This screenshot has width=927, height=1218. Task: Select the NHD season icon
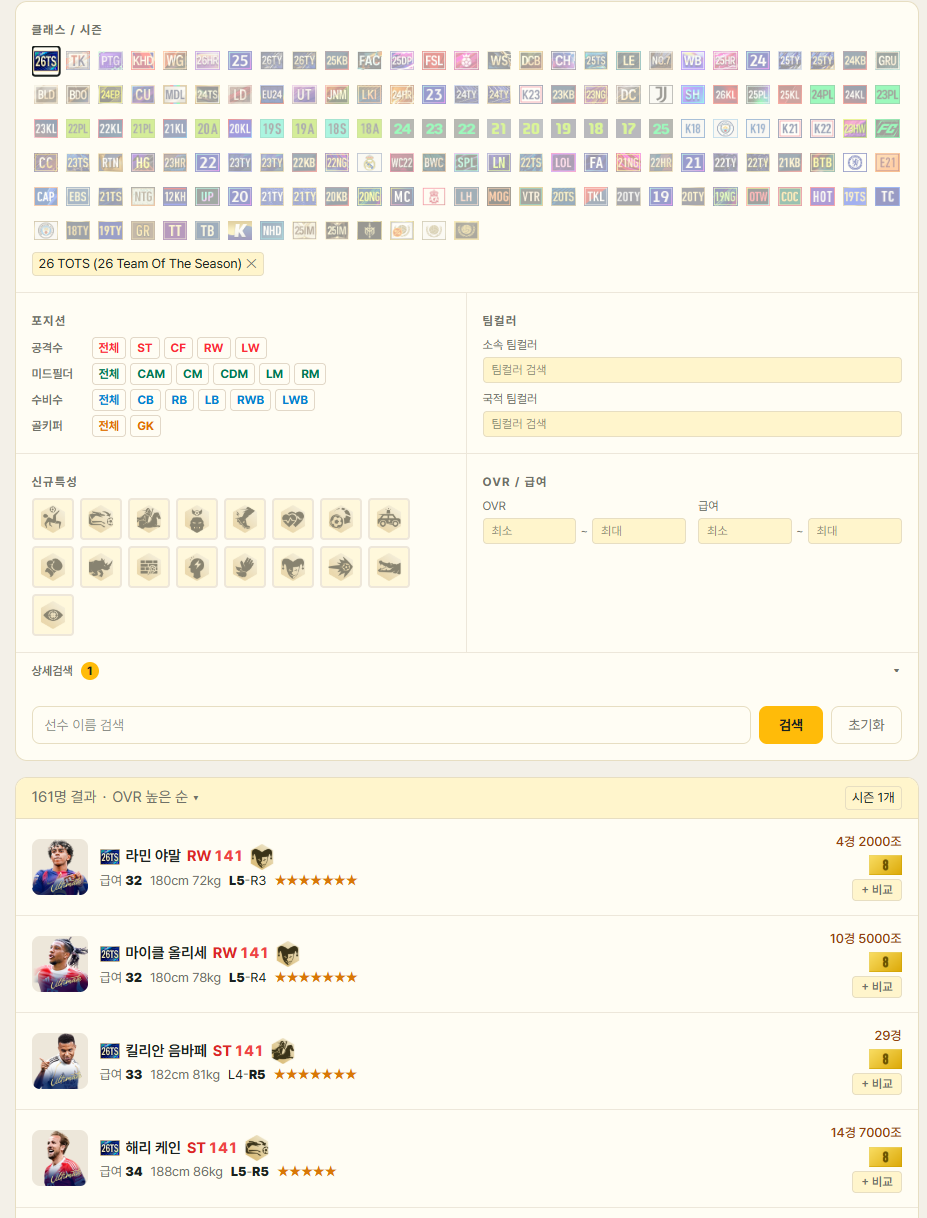[272, 230]
